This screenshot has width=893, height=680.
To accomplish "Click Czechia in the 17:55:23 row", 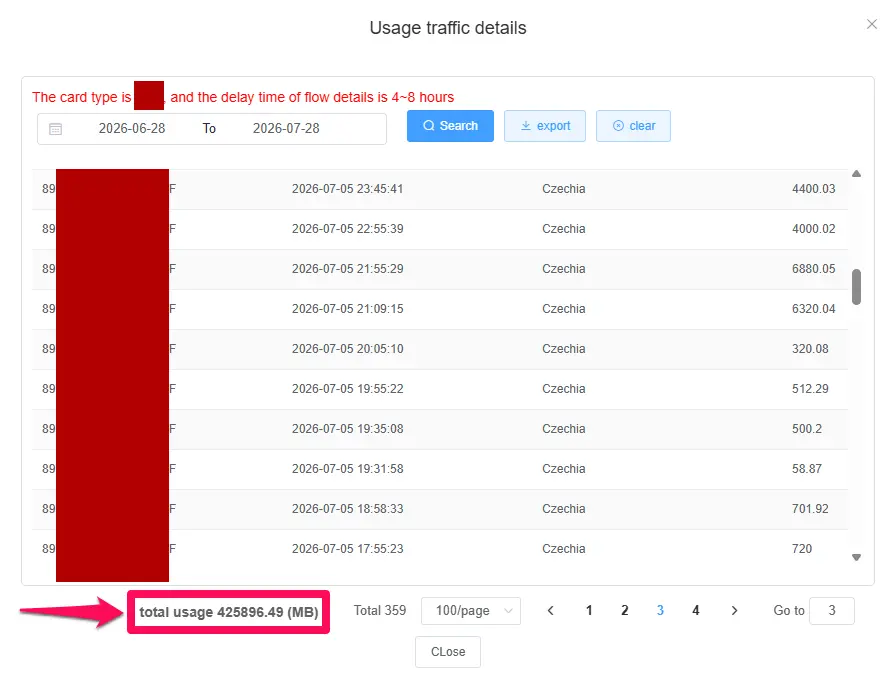I will [563, 548].
